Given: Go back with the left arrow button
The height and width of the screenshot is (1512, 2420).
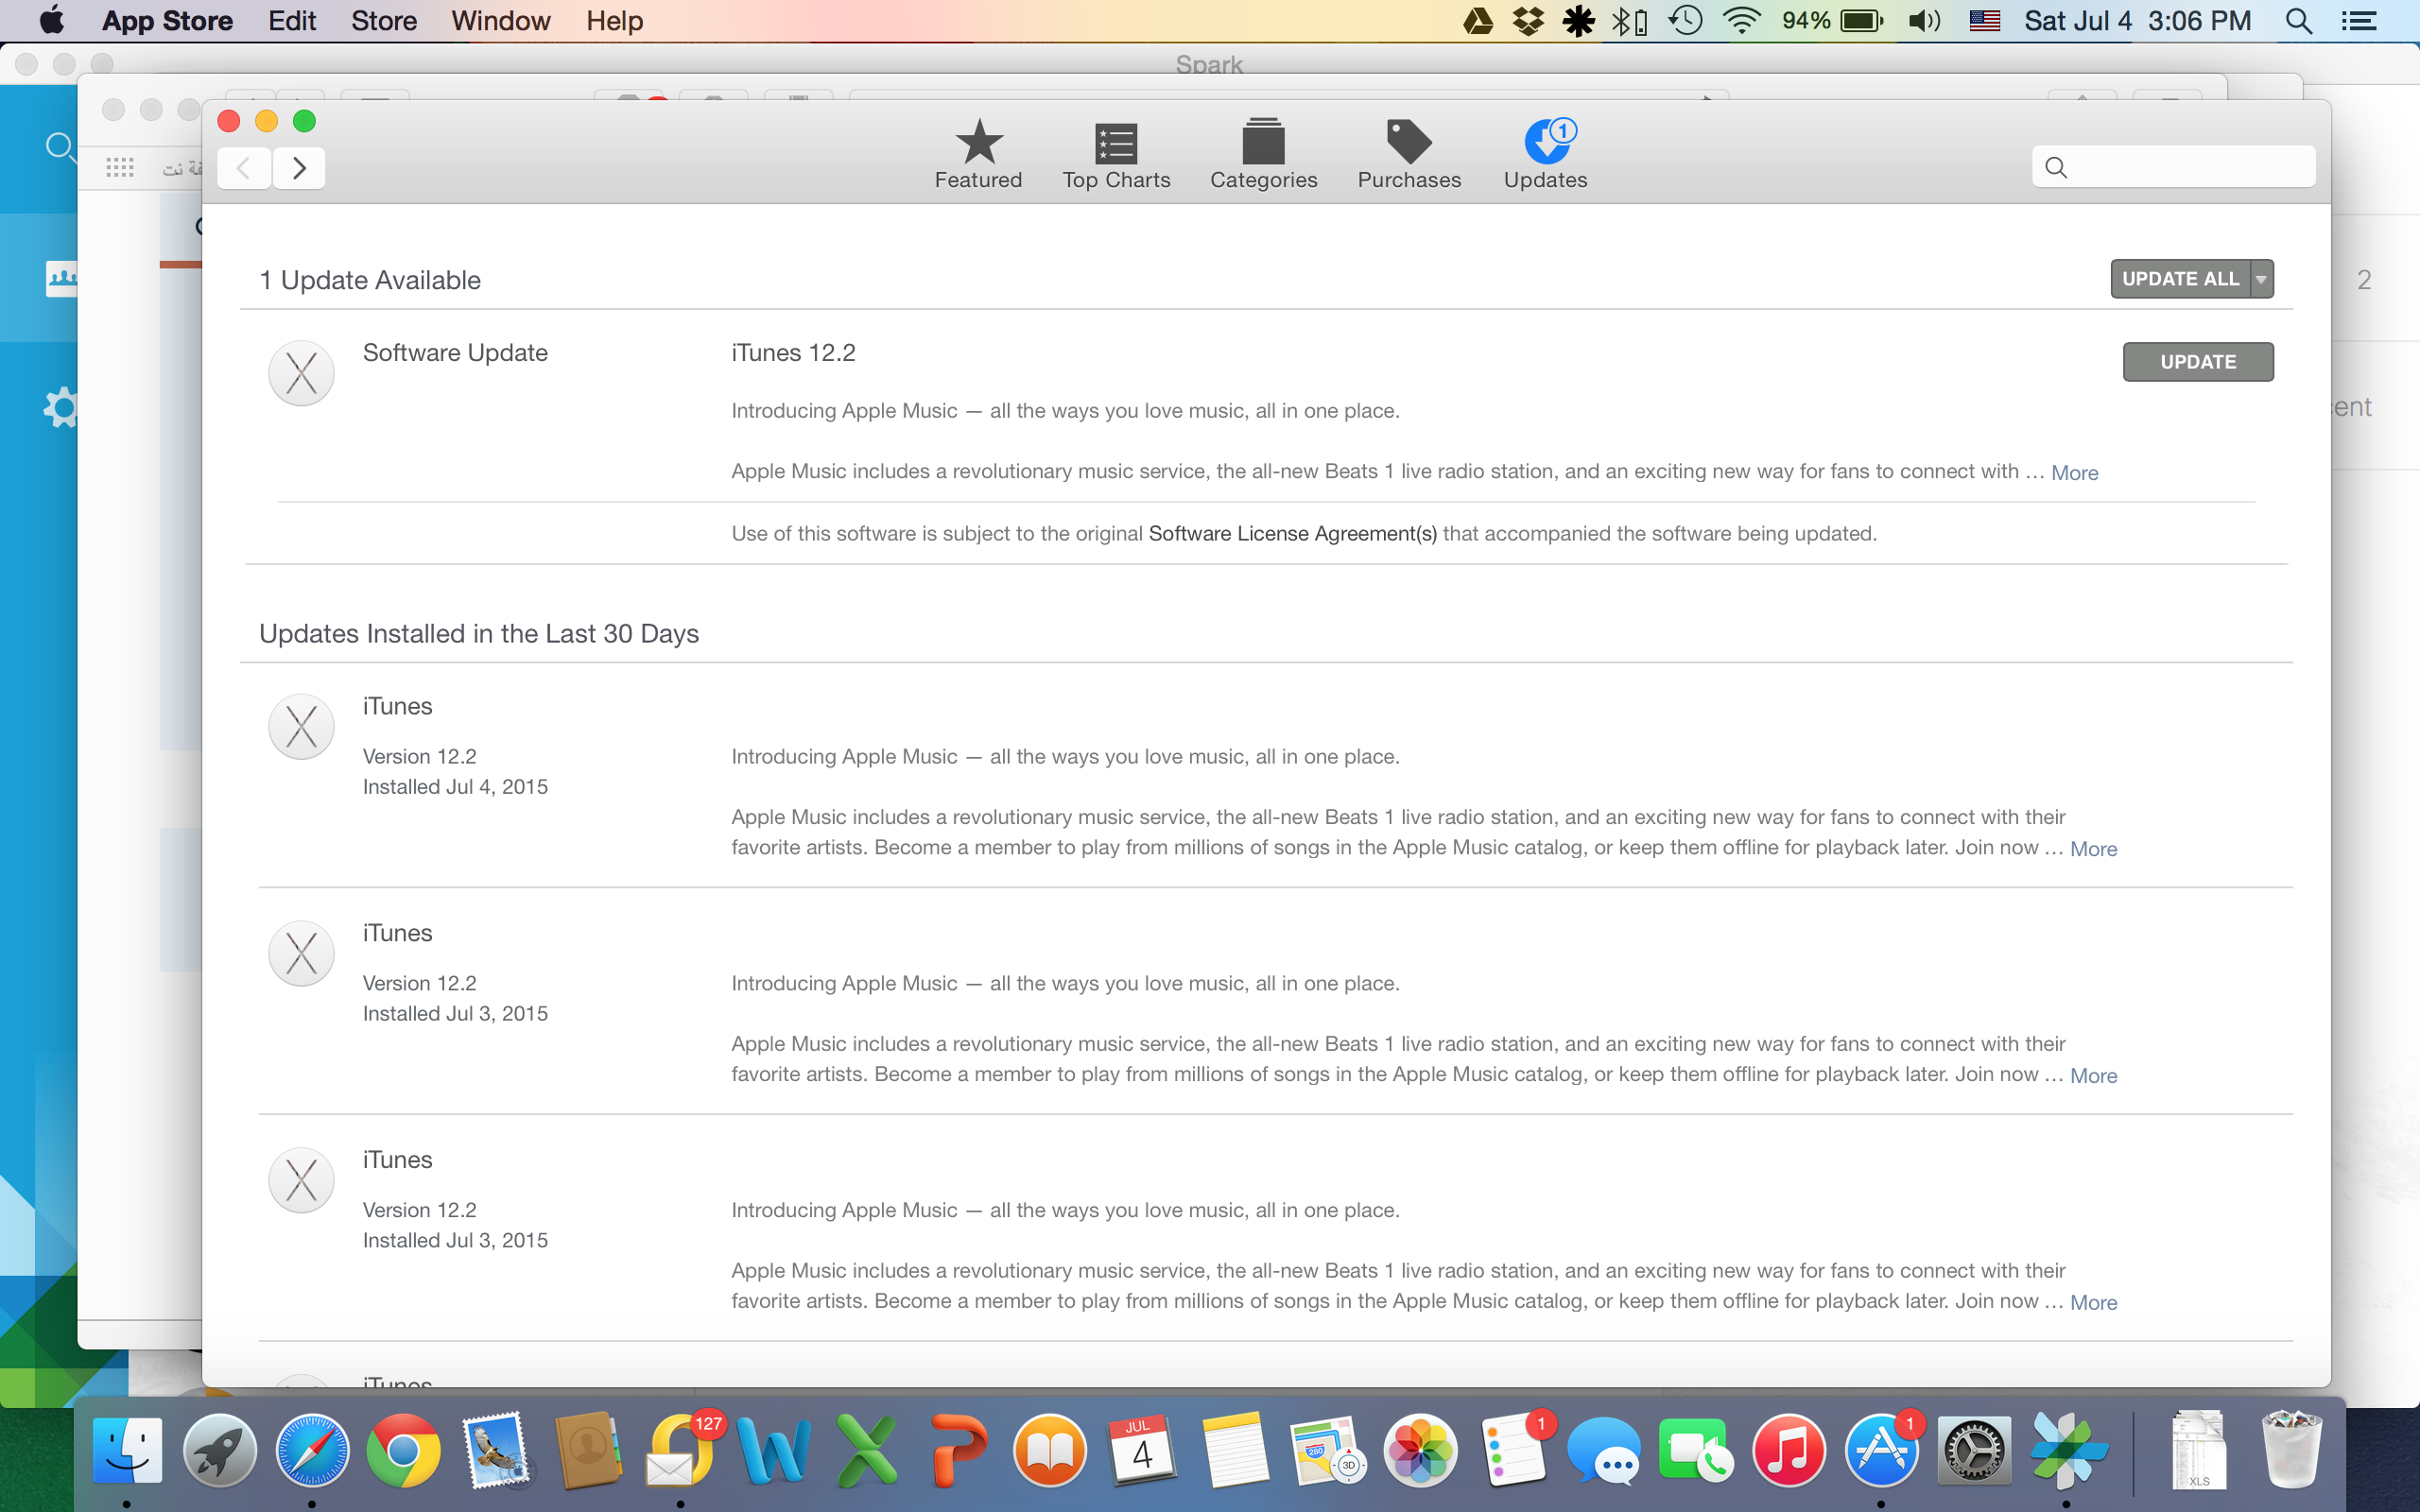Looking at the screenshot, I should 244,168.
